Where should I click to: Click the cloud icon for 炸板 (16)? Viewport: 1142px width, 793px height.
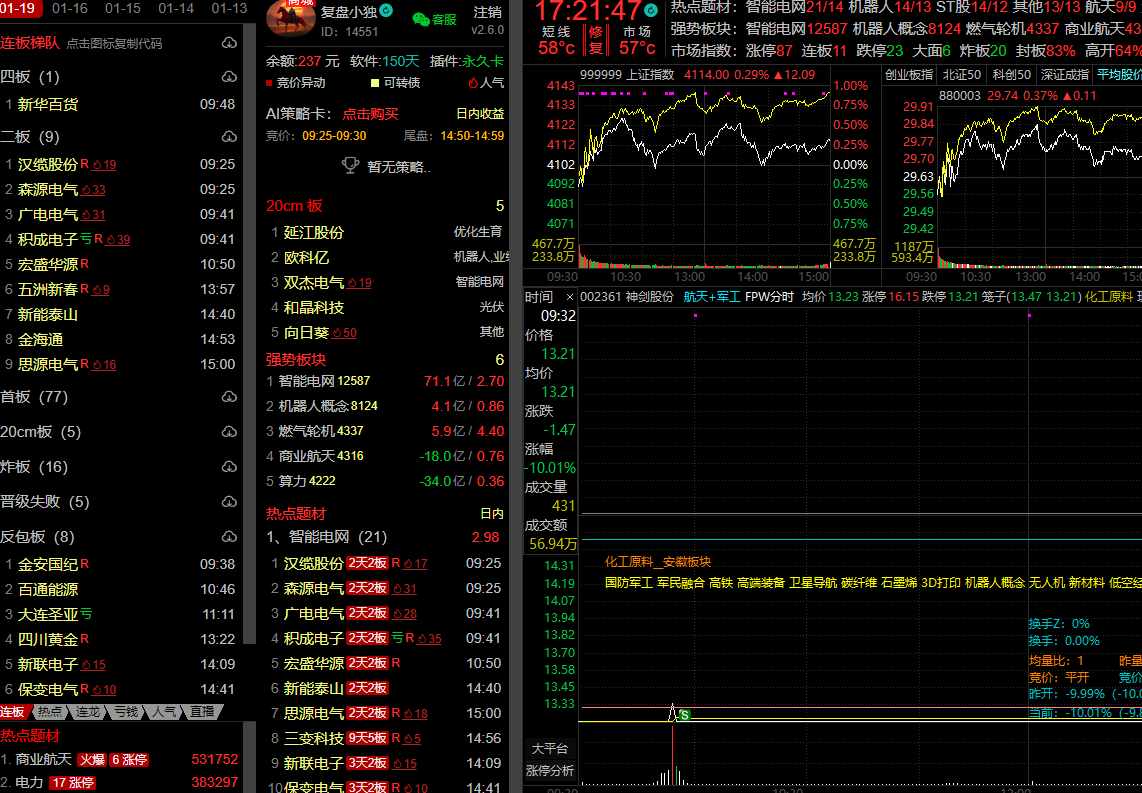point(229,467)
